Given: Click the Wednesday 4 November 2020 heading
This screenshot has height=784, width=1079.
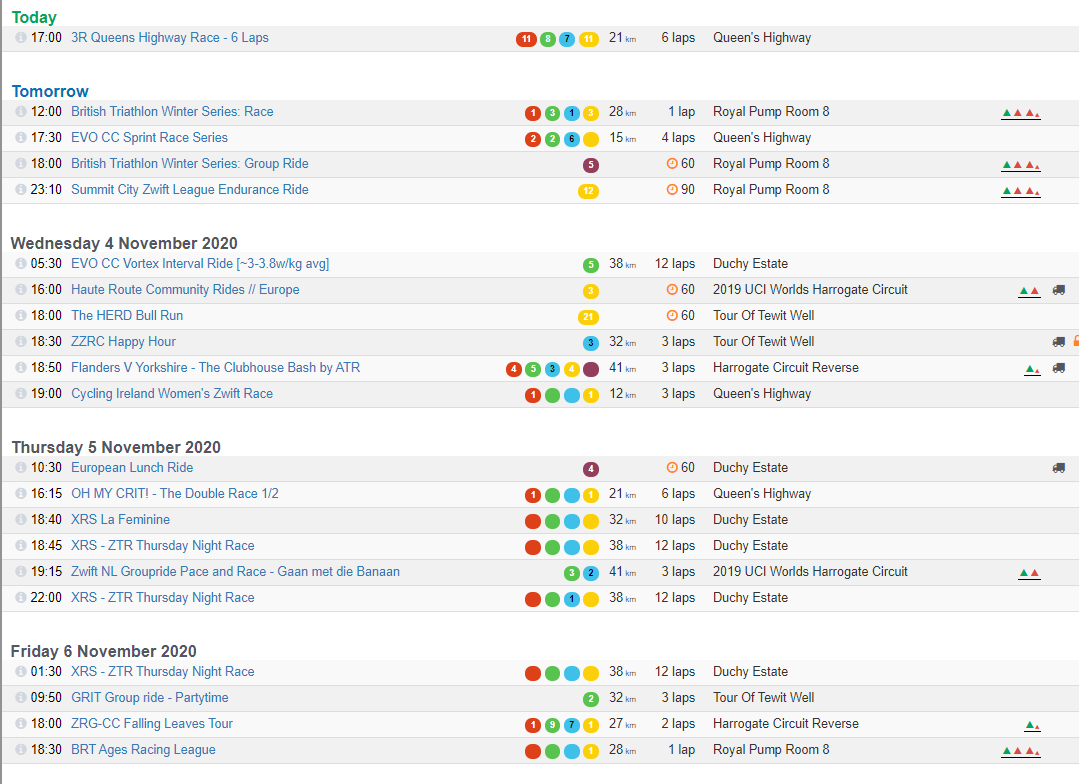Looking at the screenshot, I should pyautogui.click(x=124, y=243).
